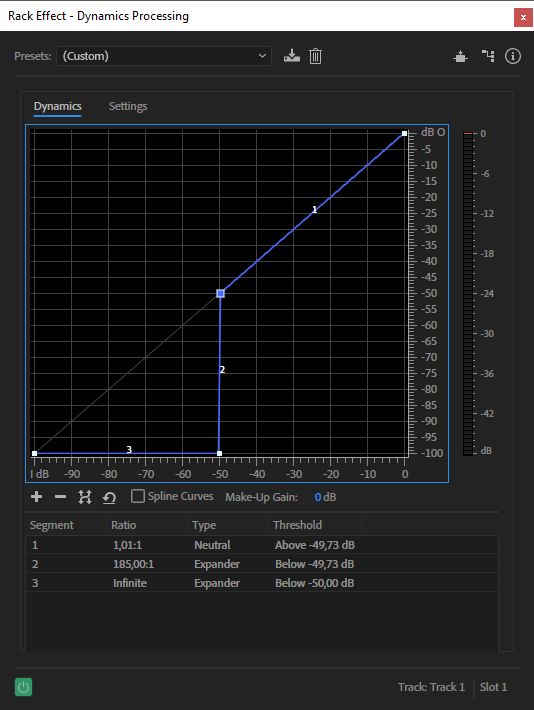Toggle effect routing icon near info
This screenshot has height=710, width=534.
[x=488, y=56]
